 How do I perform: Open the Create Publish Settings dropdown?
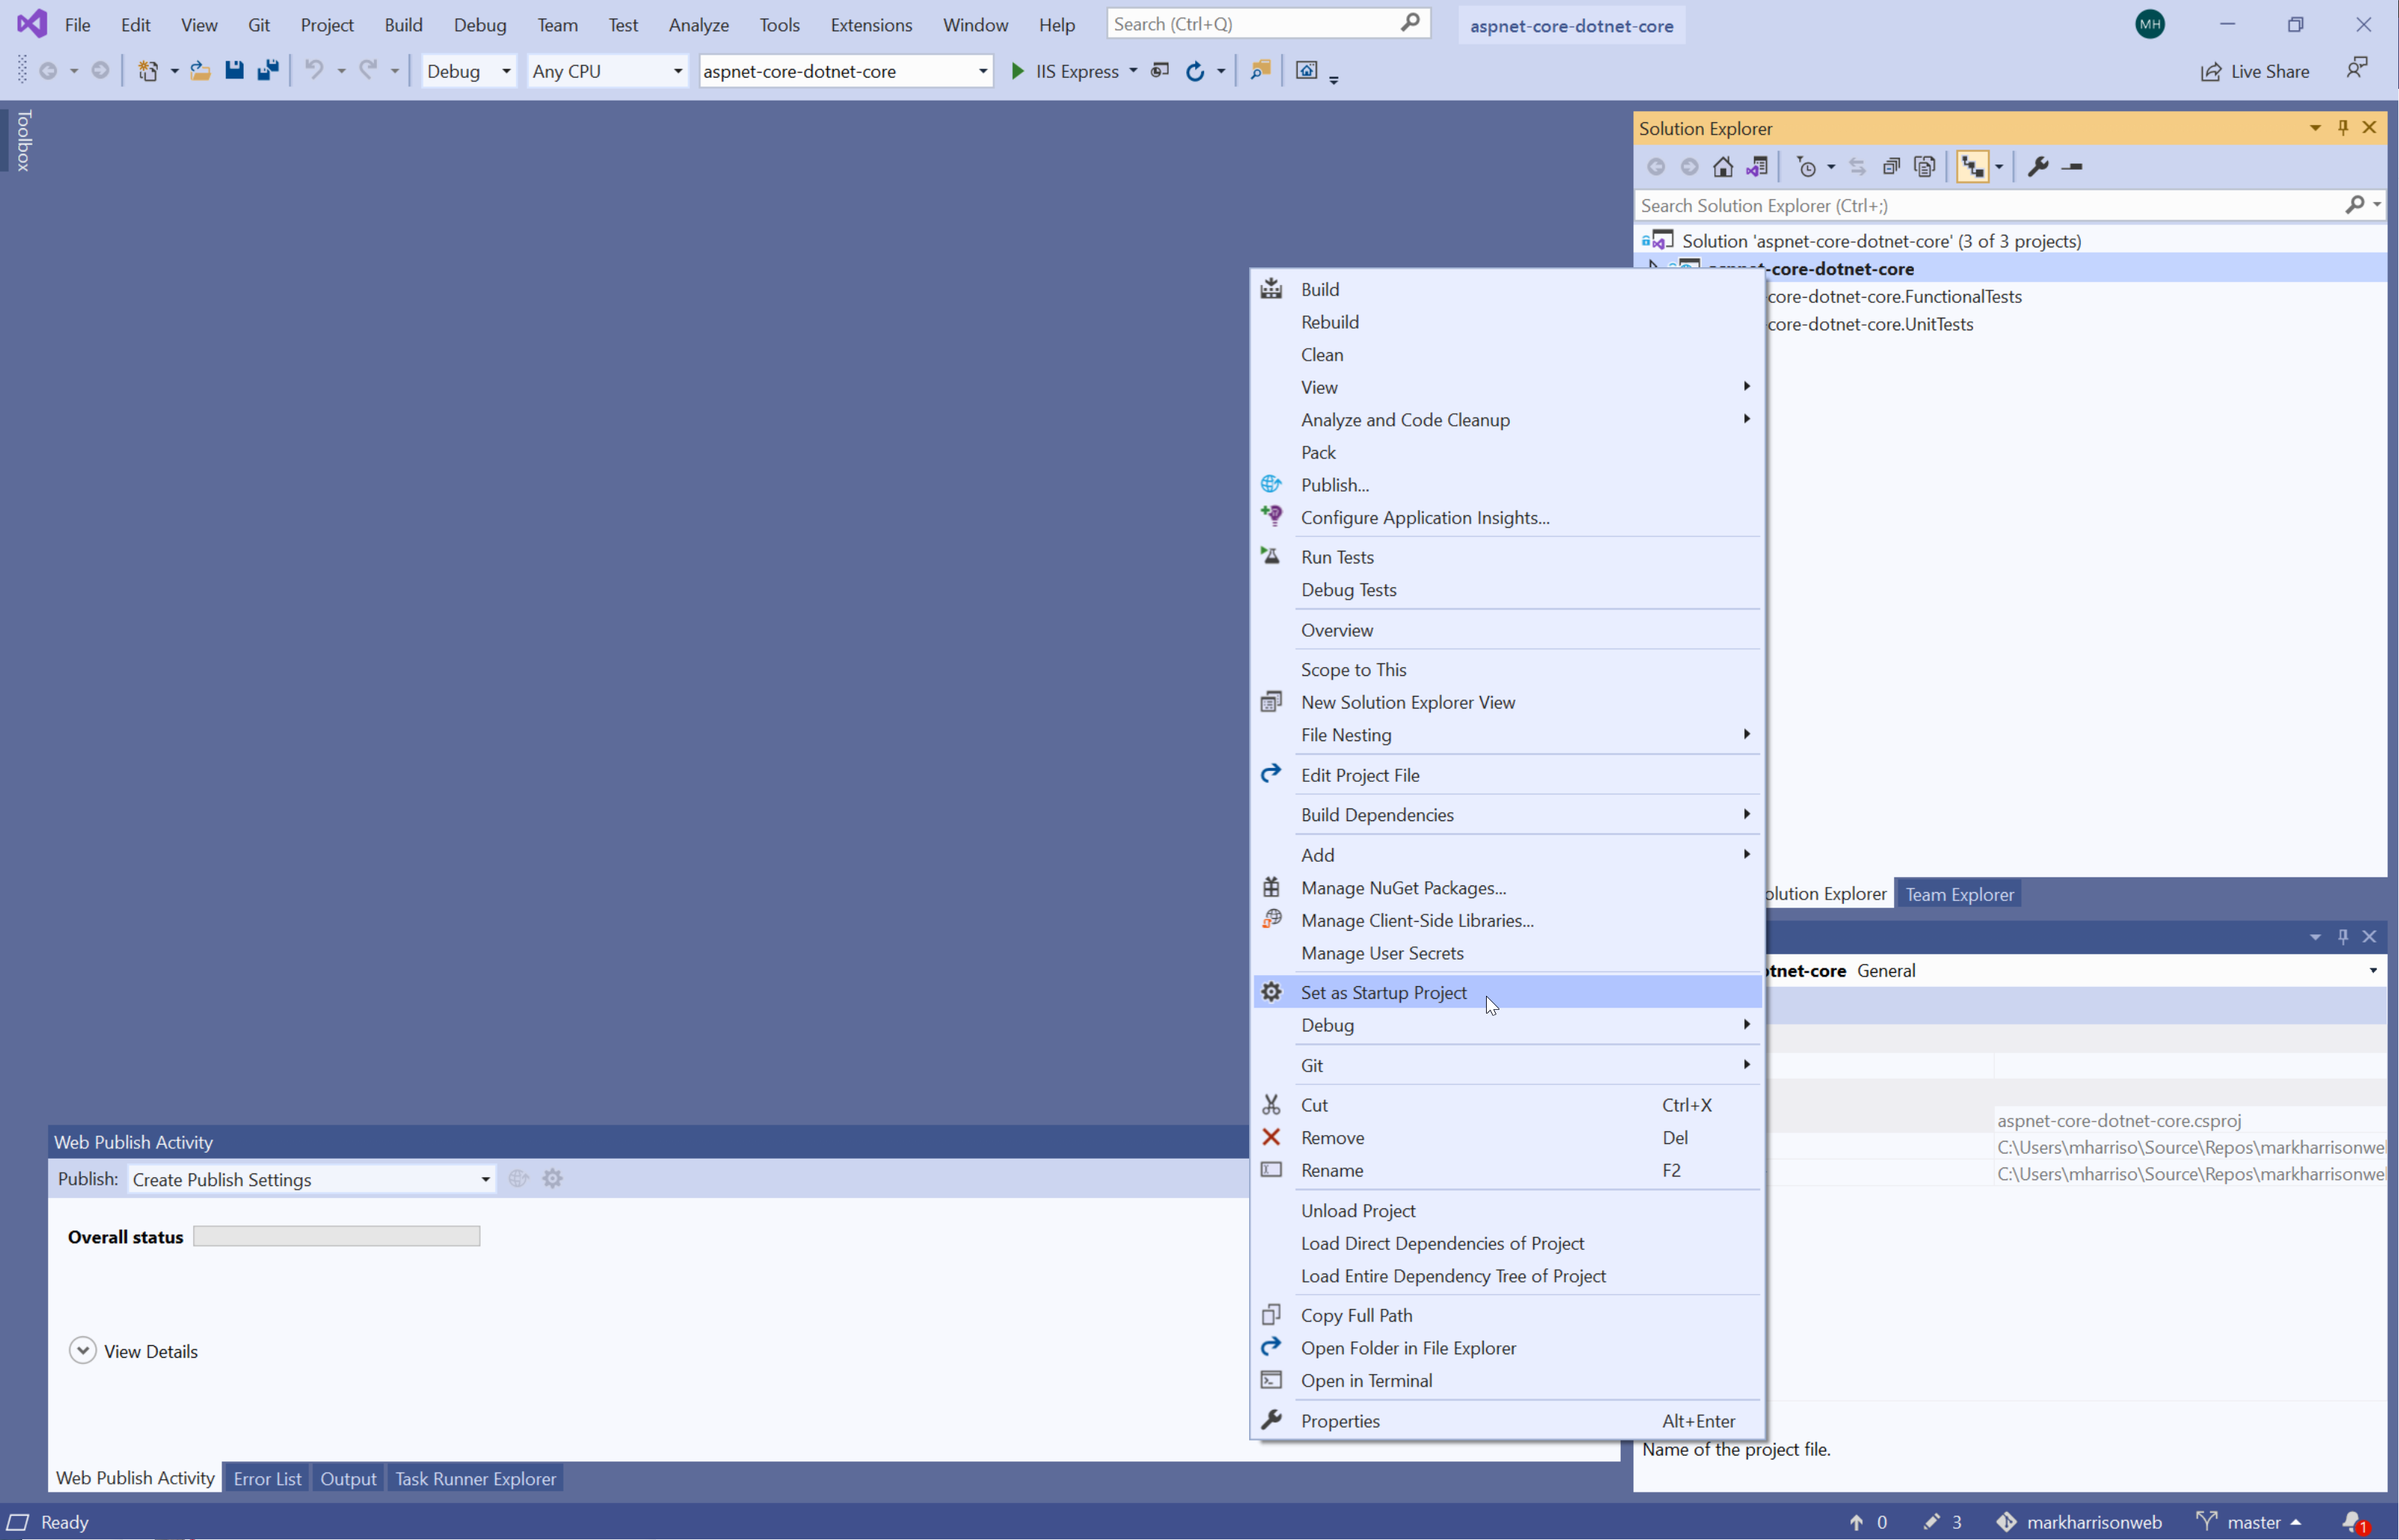485,1180
